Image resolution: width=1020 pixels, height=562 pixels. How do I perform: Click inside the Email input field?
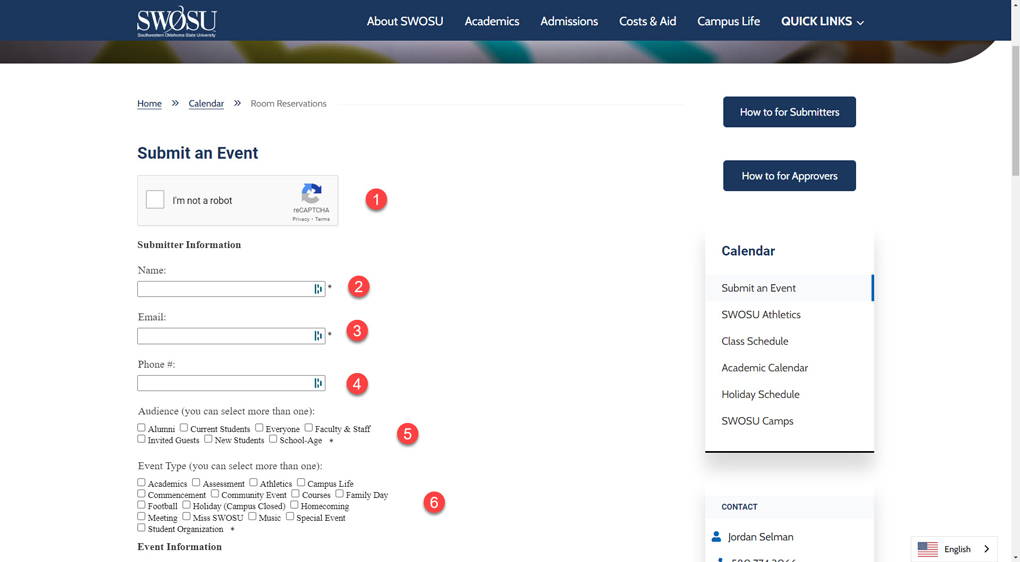coord(231,336)
